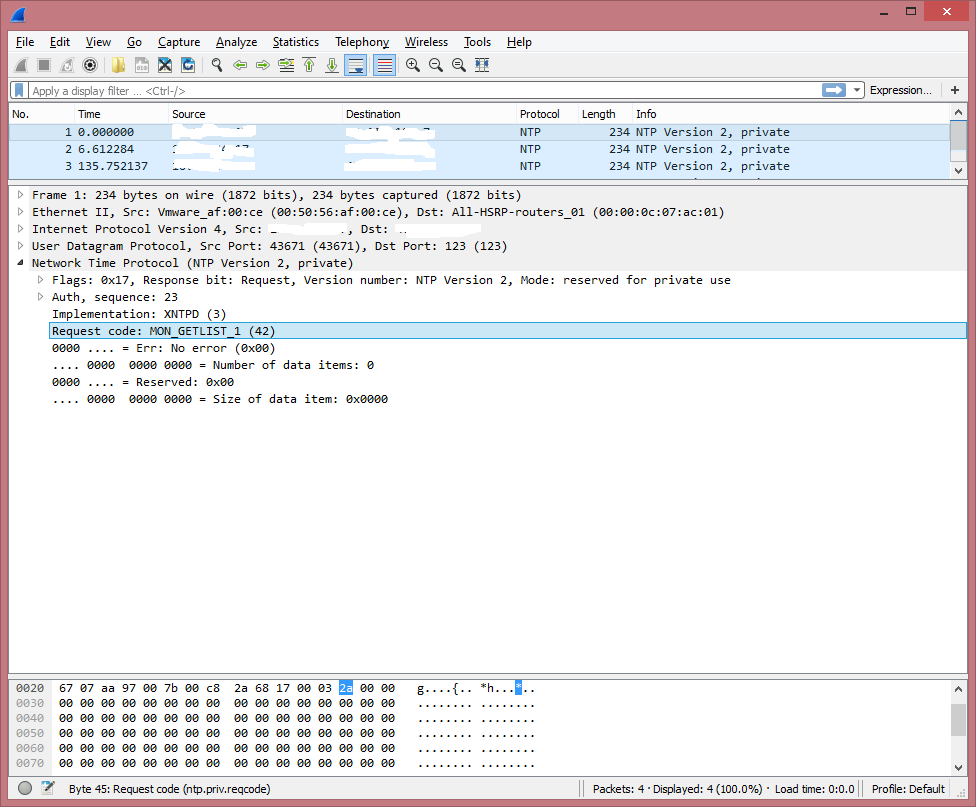
Task: Sort by the Protocol column header
Action: [x=547, y=114]
